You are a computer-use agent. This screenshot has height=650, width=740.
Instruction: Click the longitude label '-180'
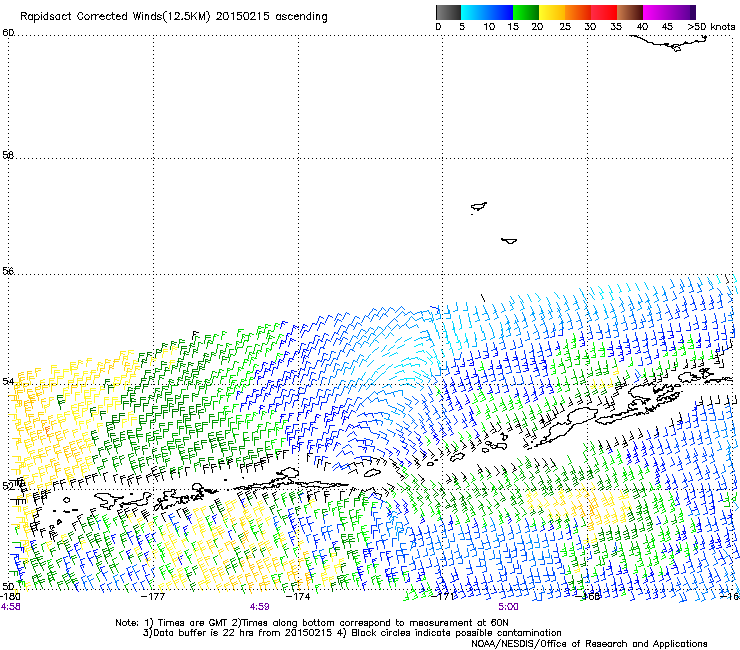coord(10,596)
